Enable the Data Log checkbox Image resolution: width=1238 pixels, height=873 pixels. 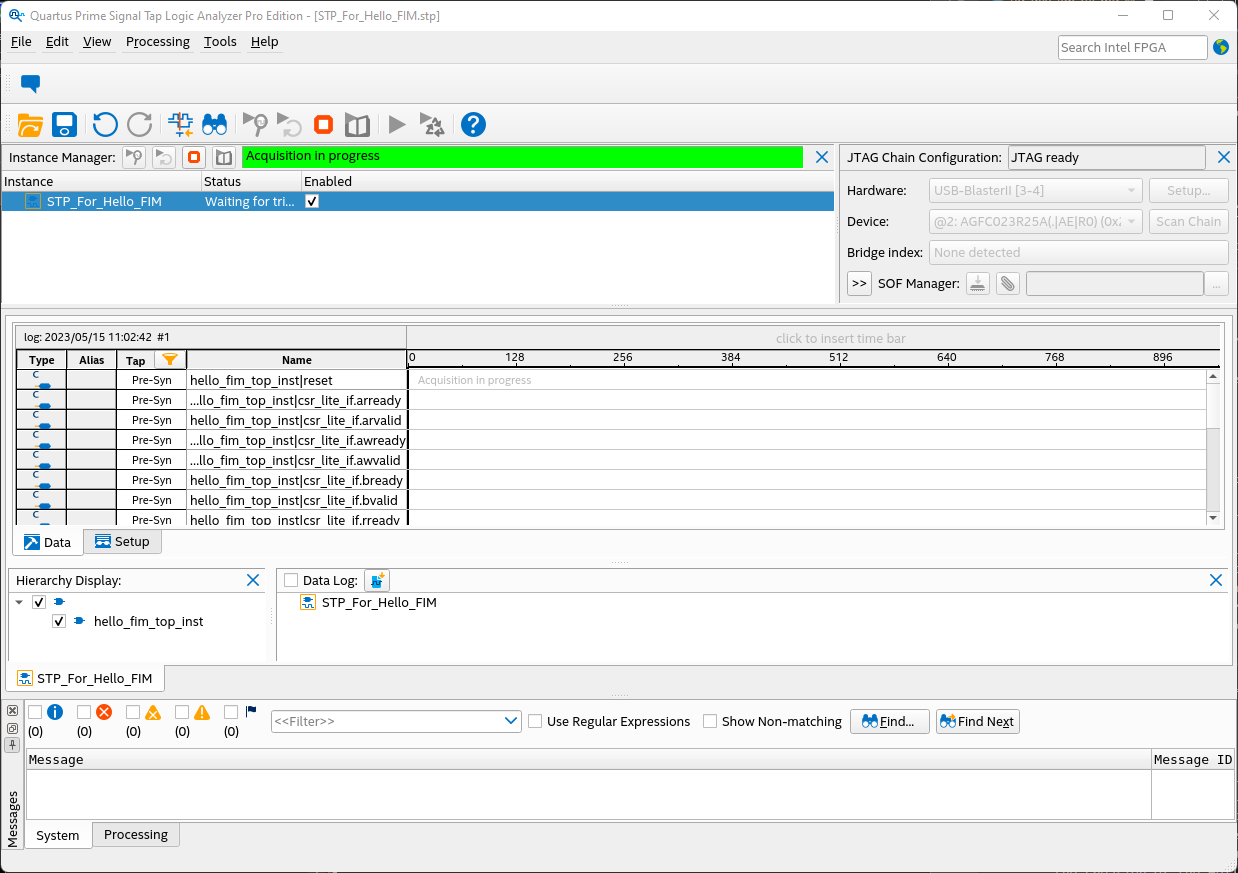click(x=291, y=581)
